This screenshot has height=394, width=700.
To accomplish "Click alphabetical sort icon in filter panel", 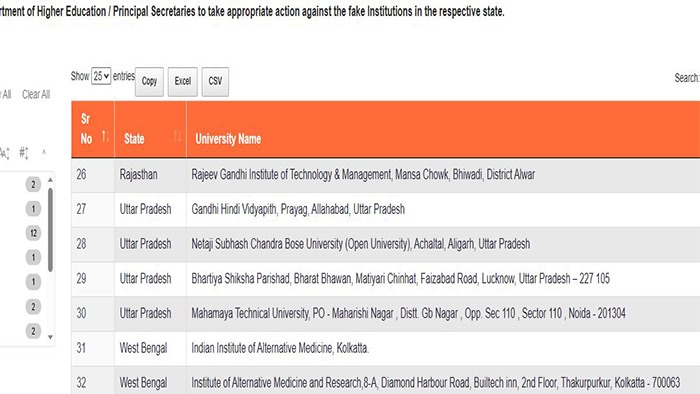I will click(x=5, y=153).
